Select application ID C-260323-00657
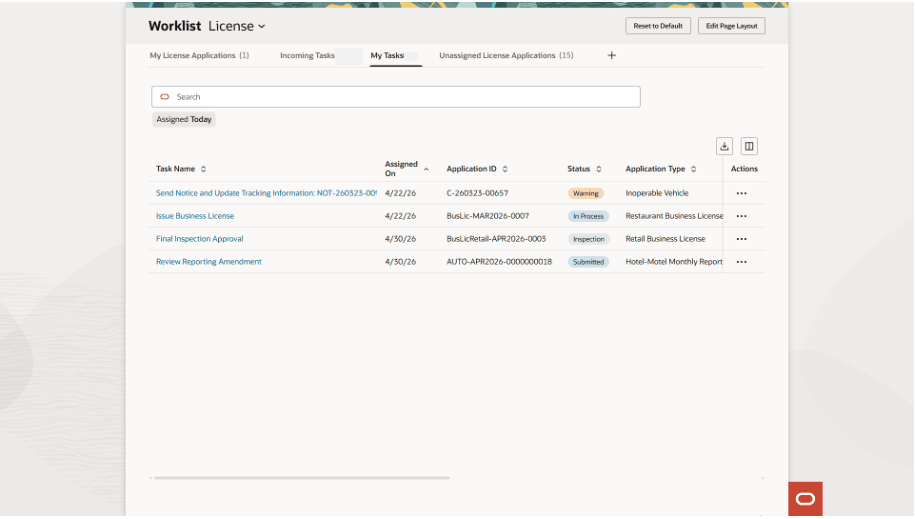 coord(477,193)
